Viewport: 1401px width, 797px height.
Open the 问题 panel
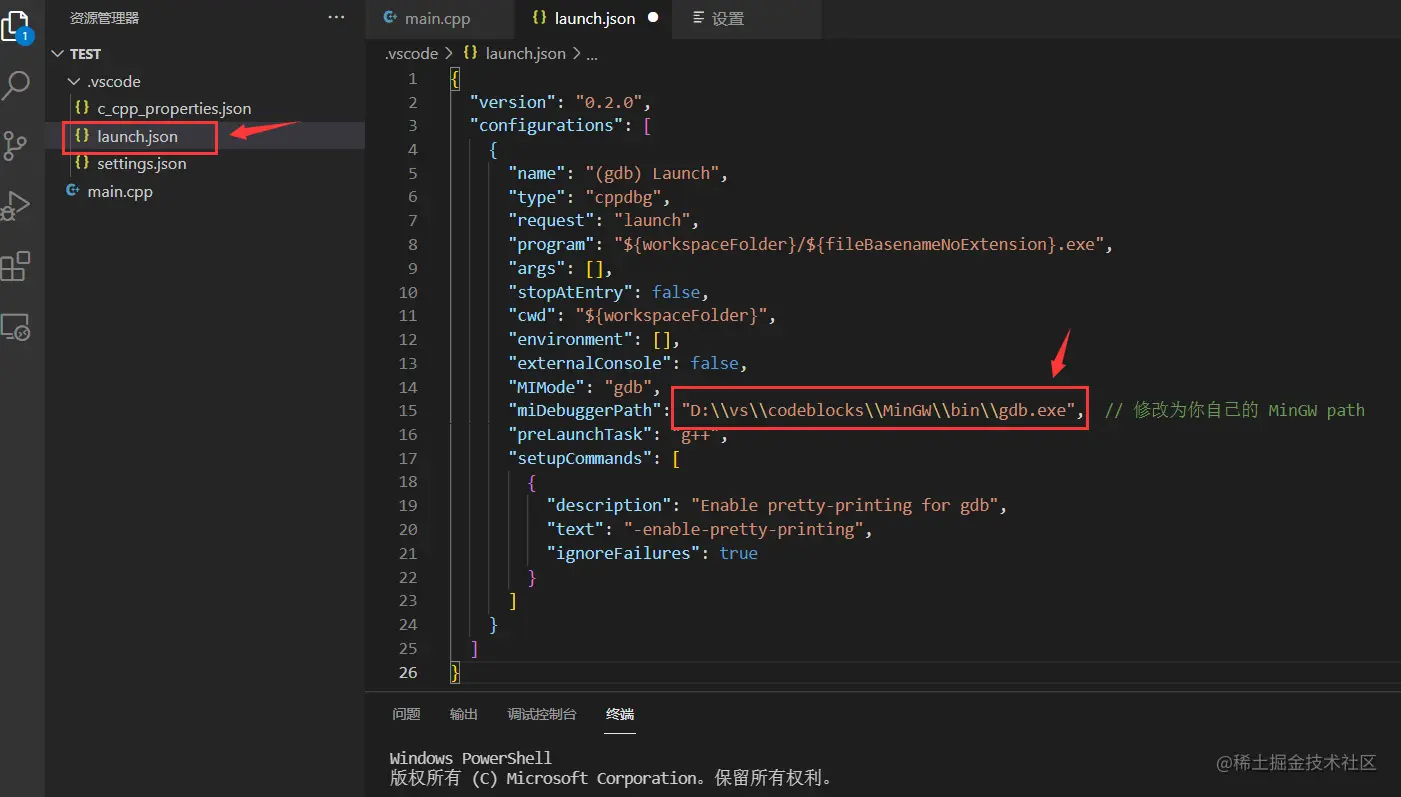406,714
